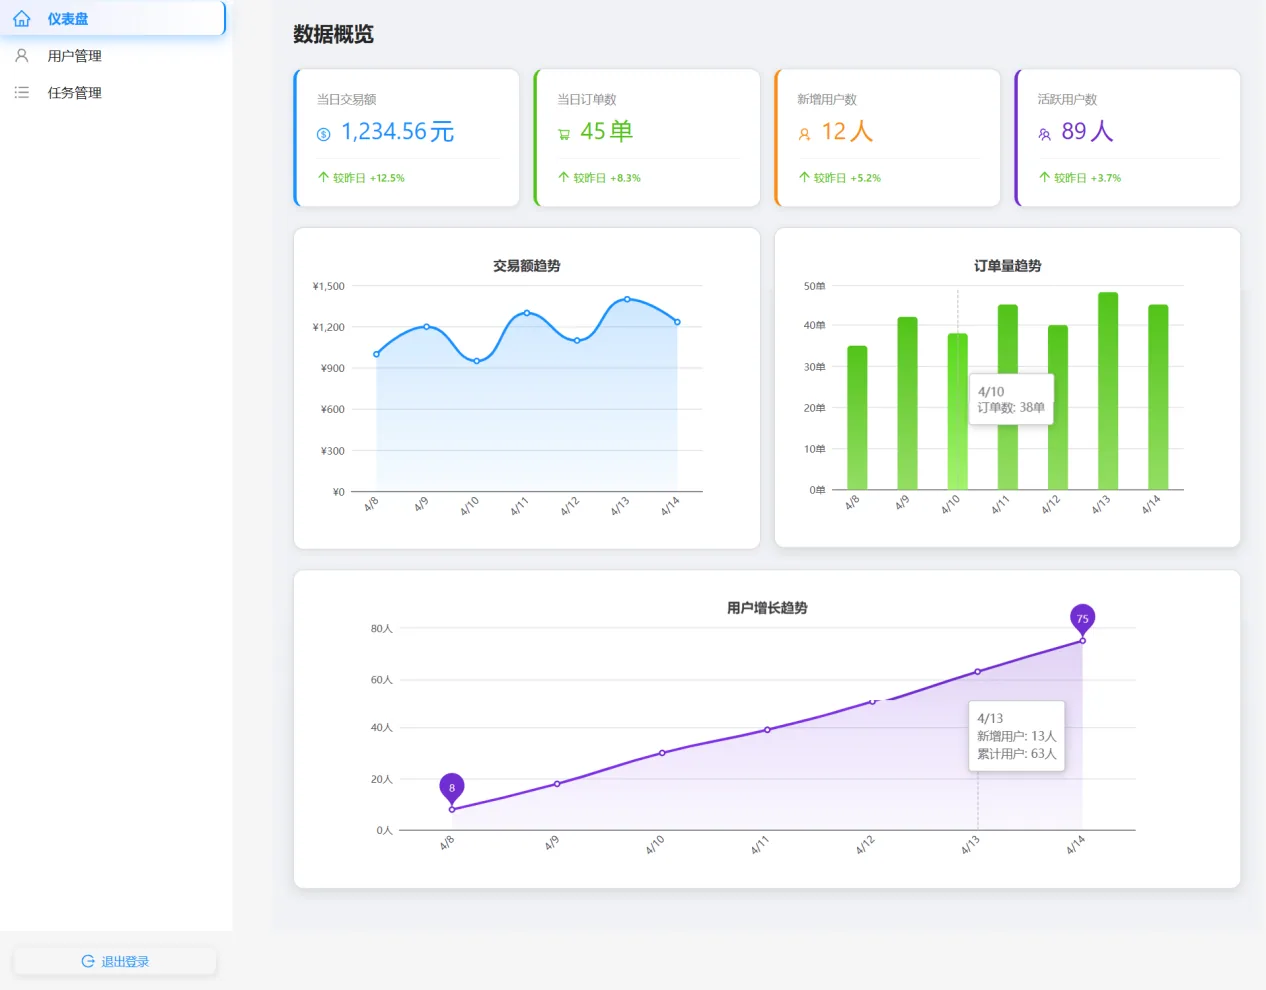Click the orange user icon in 新增用户数 card
Viewport: 1266px width, 990px height.
804,134
